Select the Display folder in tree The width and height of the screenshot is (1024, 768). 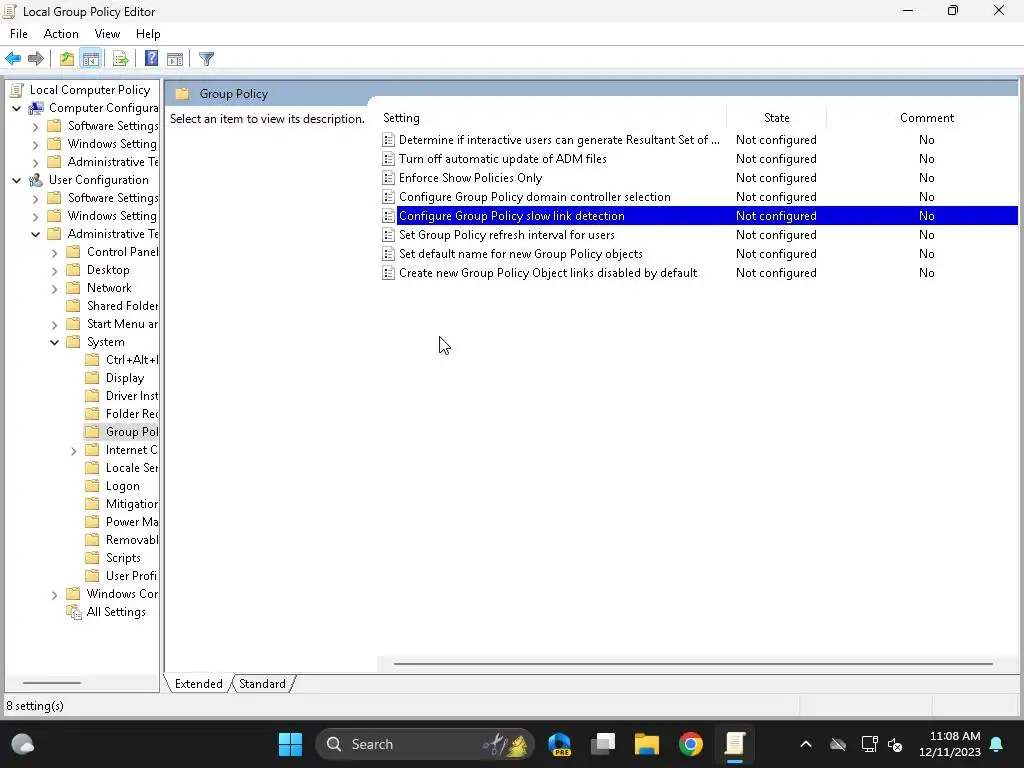pos(125,378)
